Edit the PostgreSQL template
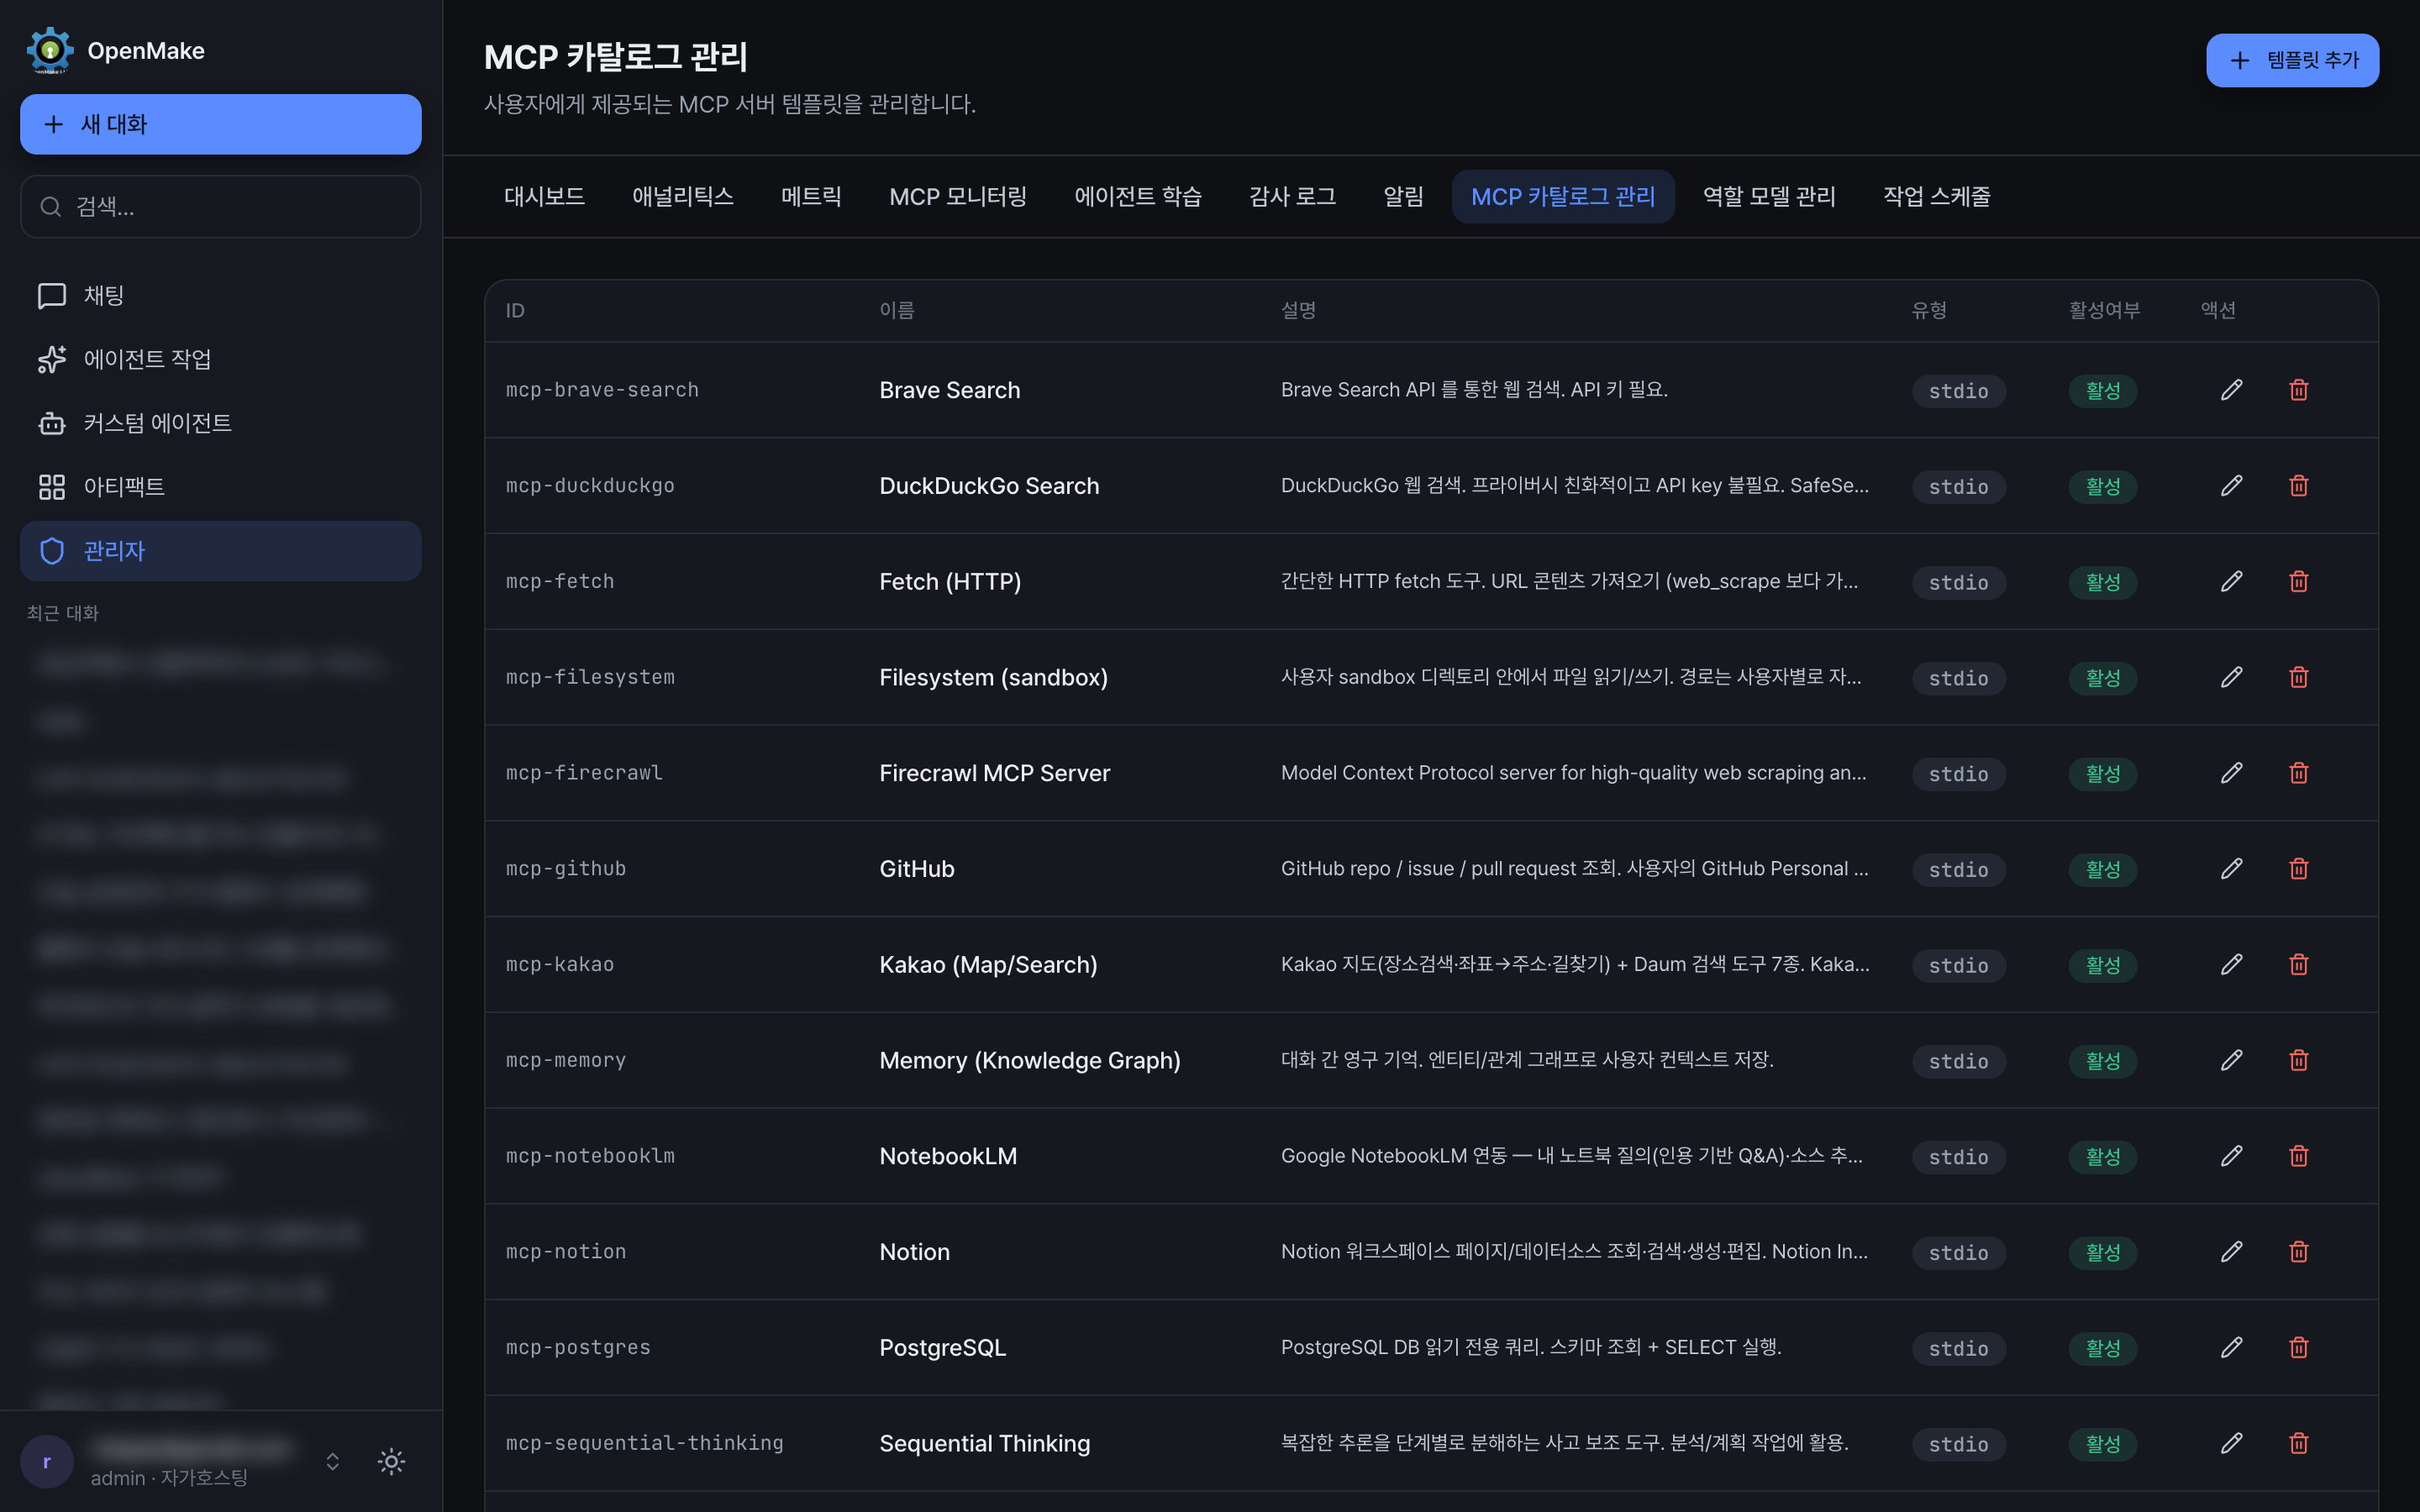Screen dimensions: 2420x1512 point(2231,1348)
